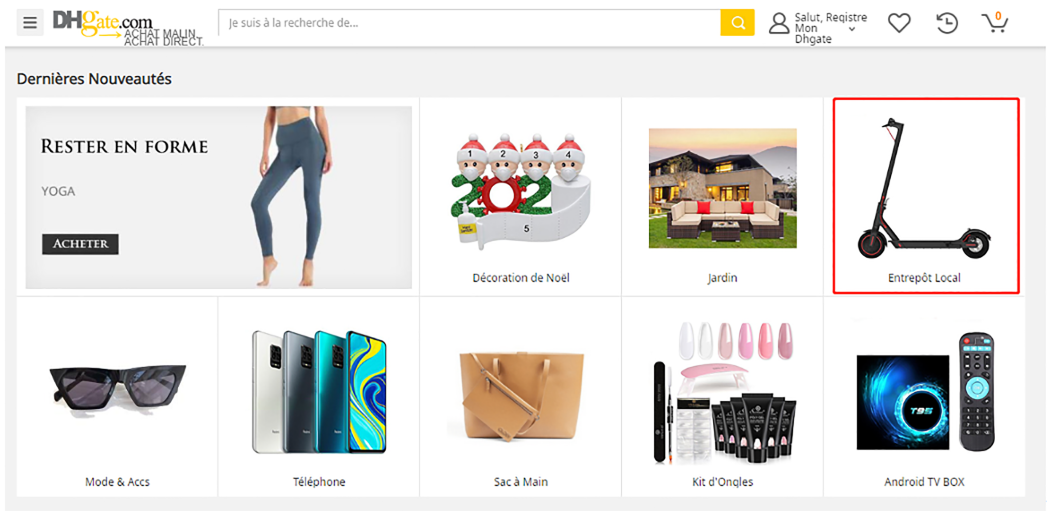
Task: Open the Android TV BOX category
Action: tap(924, 397)
